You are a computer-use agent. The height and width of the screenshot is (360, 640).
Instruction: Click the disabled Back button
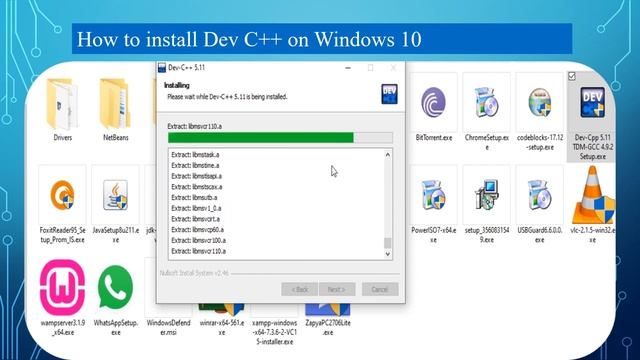point(300,289)
